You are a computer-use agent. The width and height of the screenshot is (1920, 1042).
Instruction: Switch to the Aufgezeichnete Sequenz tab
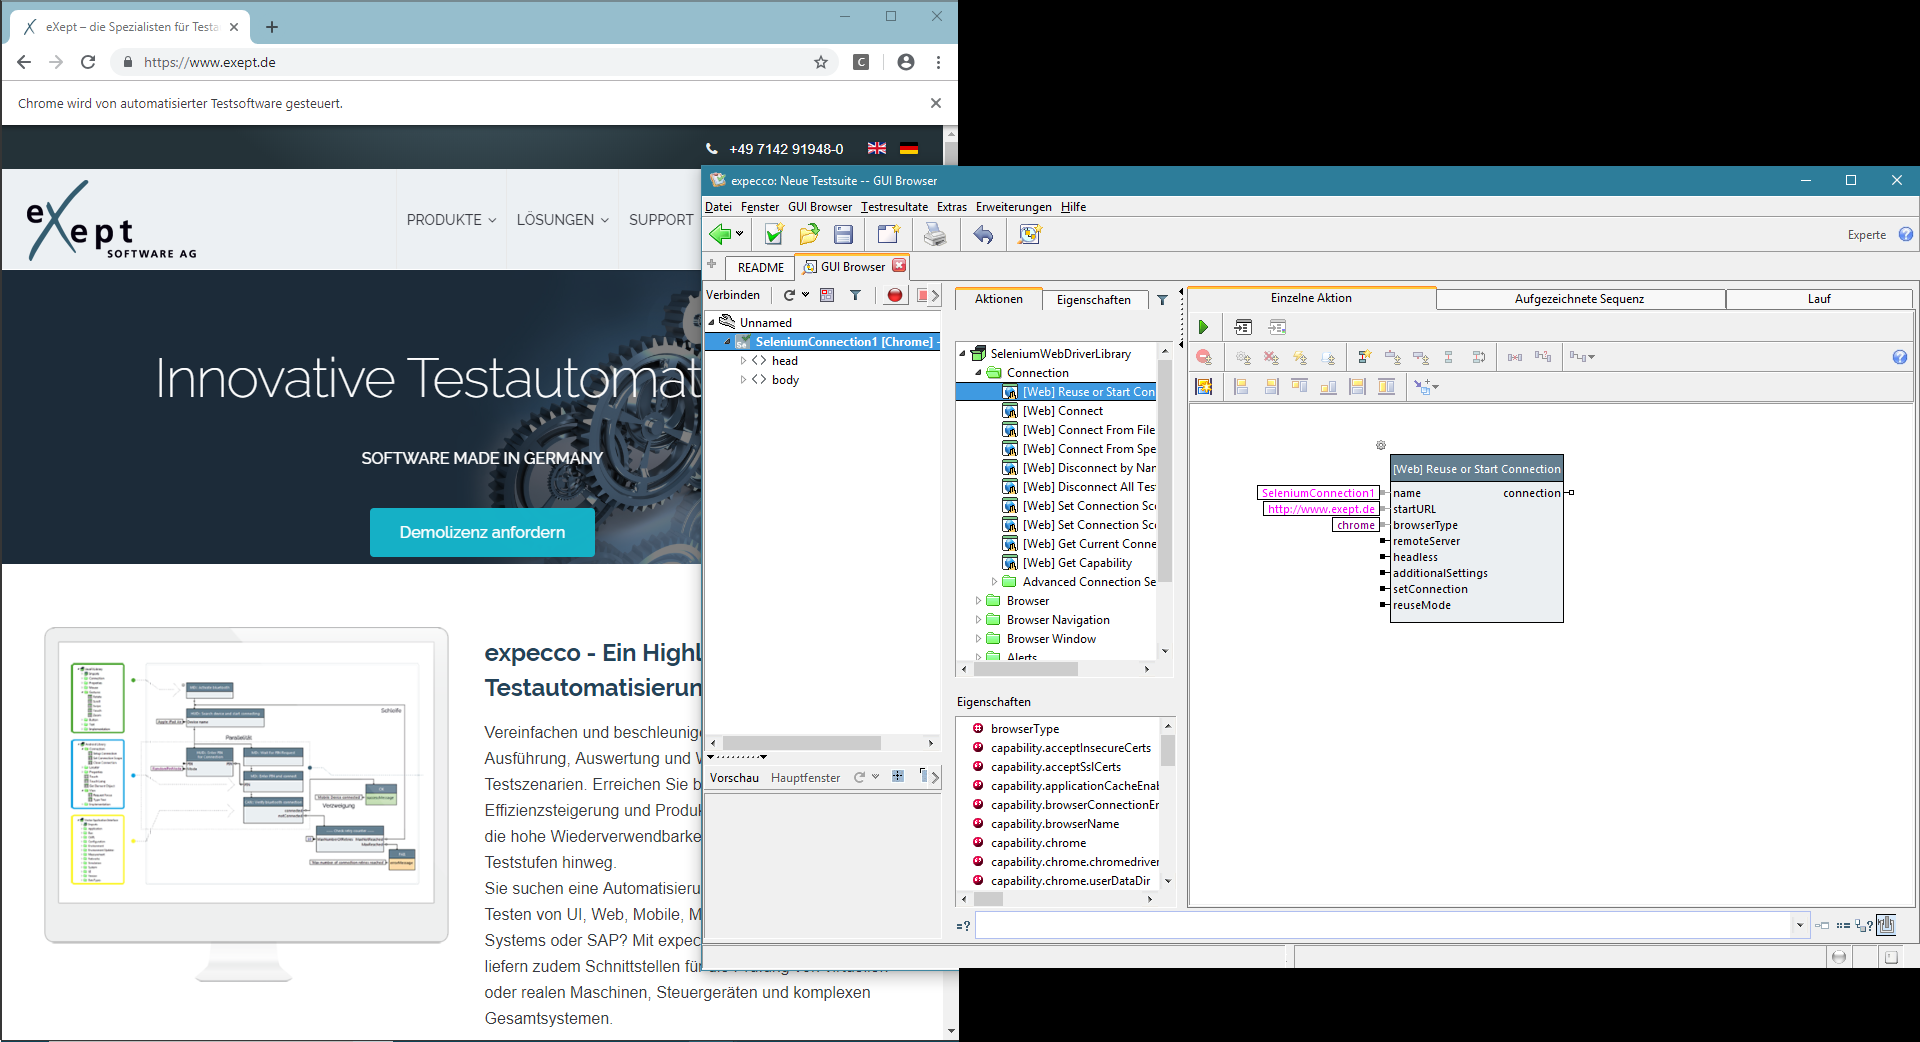coord(1579,299)
